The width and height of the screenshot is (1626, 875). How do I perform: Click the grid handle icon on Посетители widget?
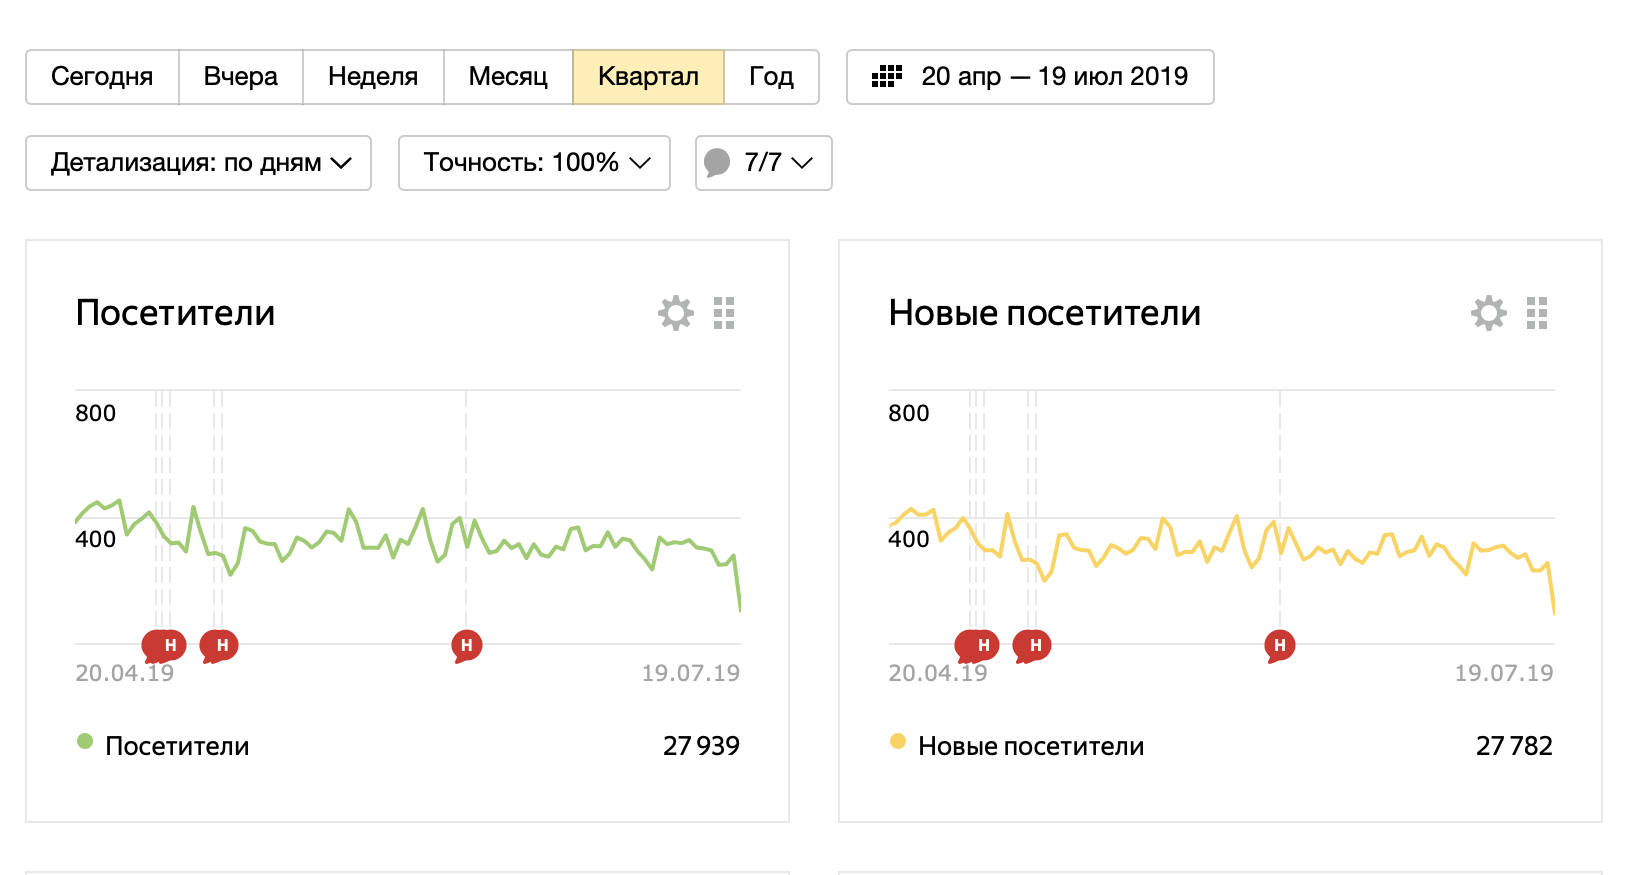(724, 313)
